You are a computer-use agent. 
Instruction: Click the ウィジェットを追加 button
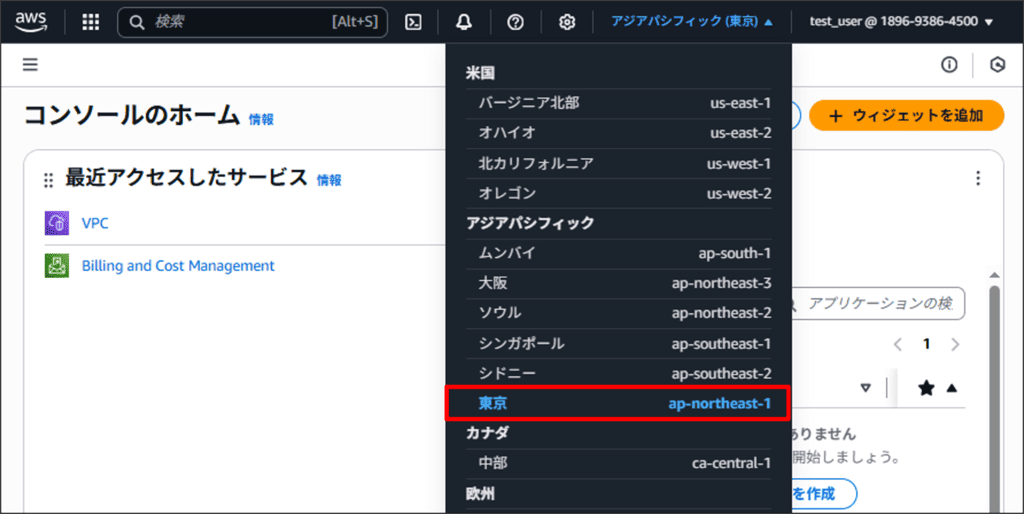[906, 116]
